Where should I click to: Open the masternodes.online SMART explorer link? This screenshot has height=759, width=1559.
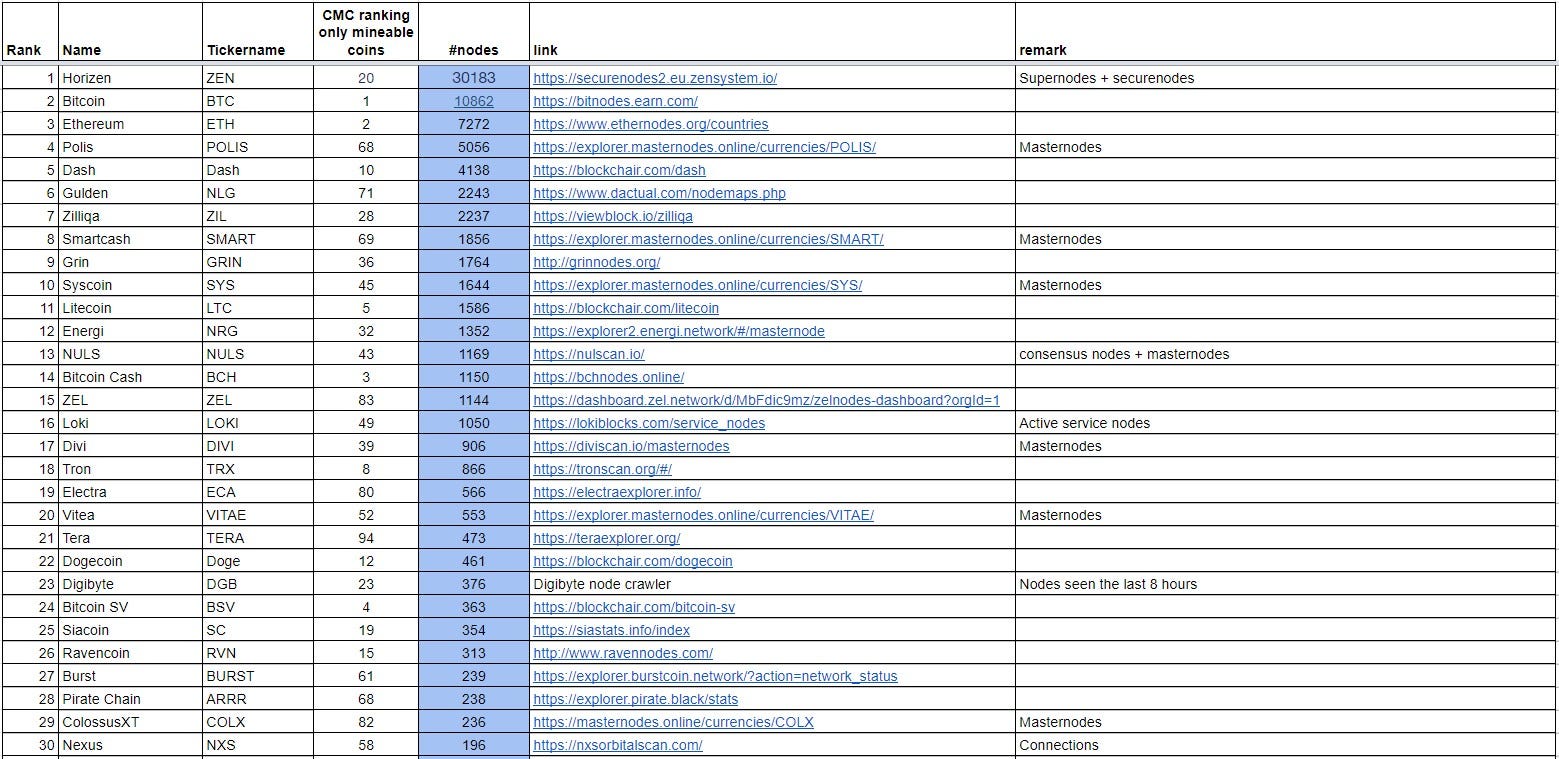pos(708,239)
